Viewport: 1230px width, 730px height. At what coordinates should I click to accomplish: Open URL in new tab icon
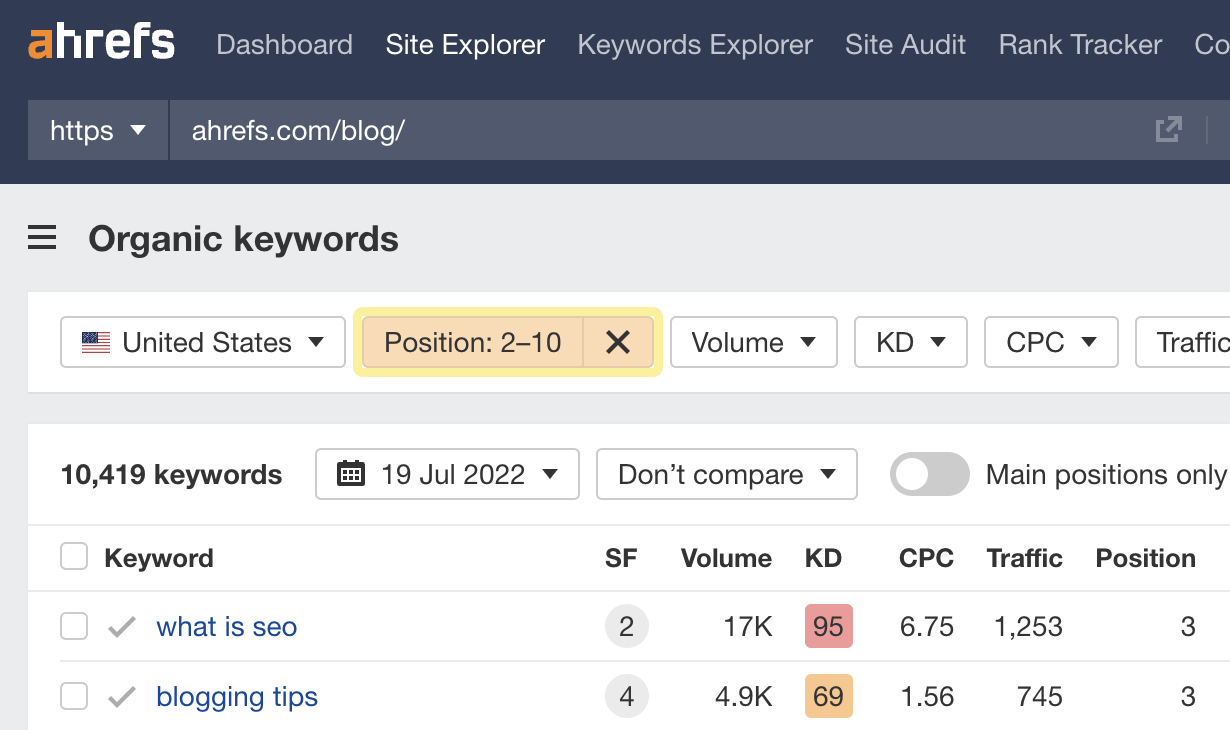click(x=1168, y=129)
